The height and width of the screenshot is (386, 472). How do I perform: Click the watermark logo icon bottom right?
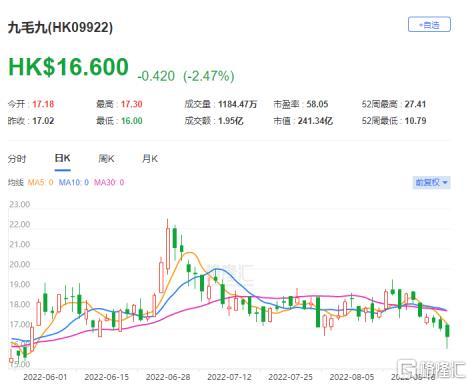(x=407, y=369)
